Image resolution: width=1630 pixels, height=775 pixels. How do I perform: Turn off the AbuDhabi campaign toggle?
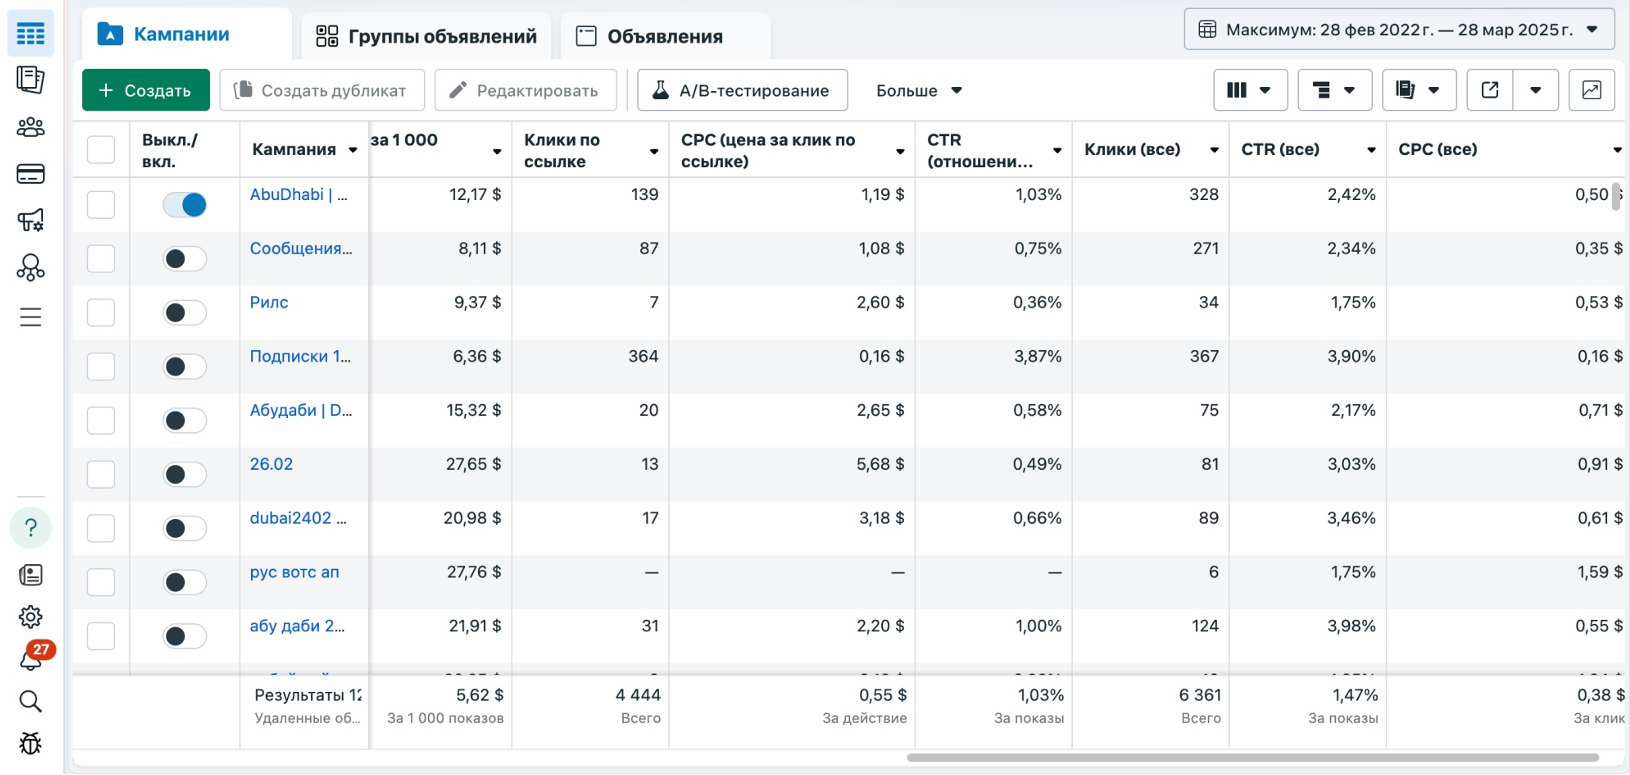185,205
